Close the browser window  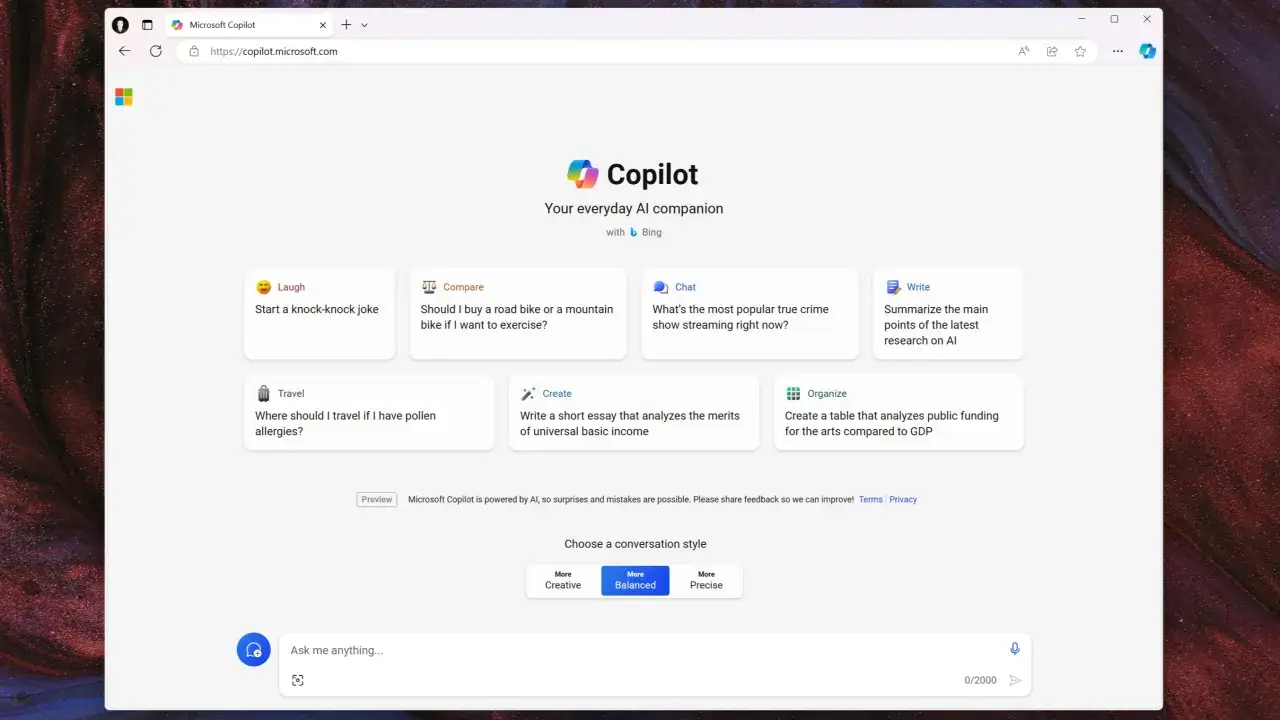(x=1146, y=19)
